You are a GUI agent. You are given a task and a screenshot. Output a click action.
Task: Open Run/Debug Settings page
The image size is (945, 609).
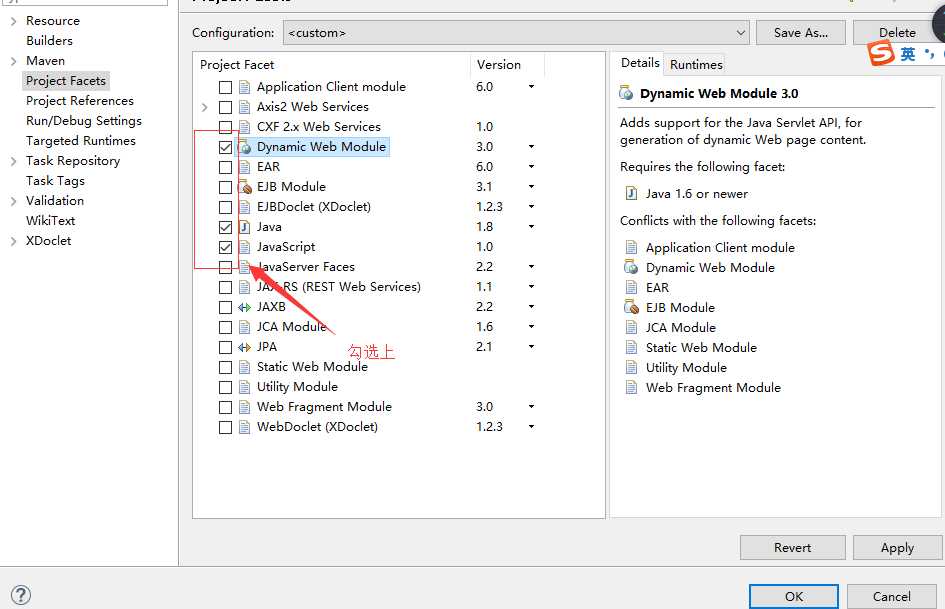(x=84, y=121)
